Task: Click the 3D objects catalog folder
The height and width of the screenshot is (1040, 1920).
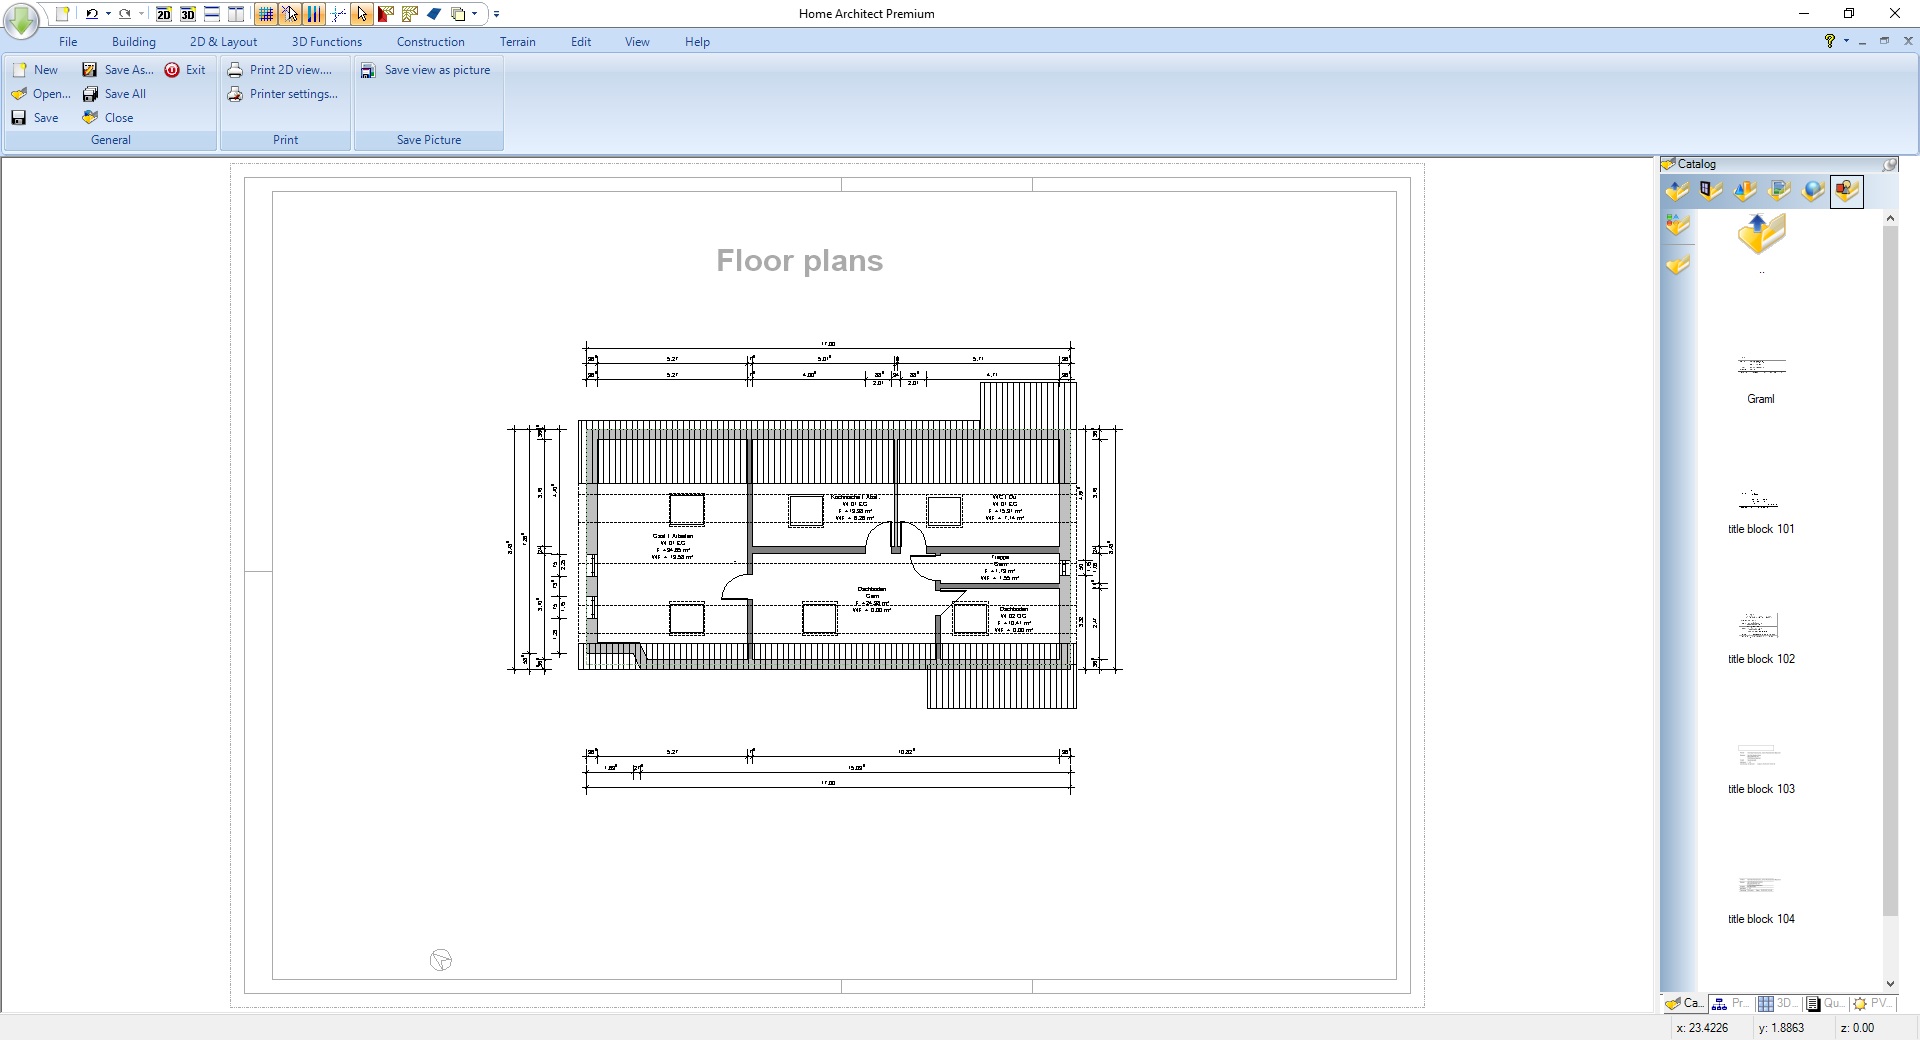Action: click(x=1745, y=191)
